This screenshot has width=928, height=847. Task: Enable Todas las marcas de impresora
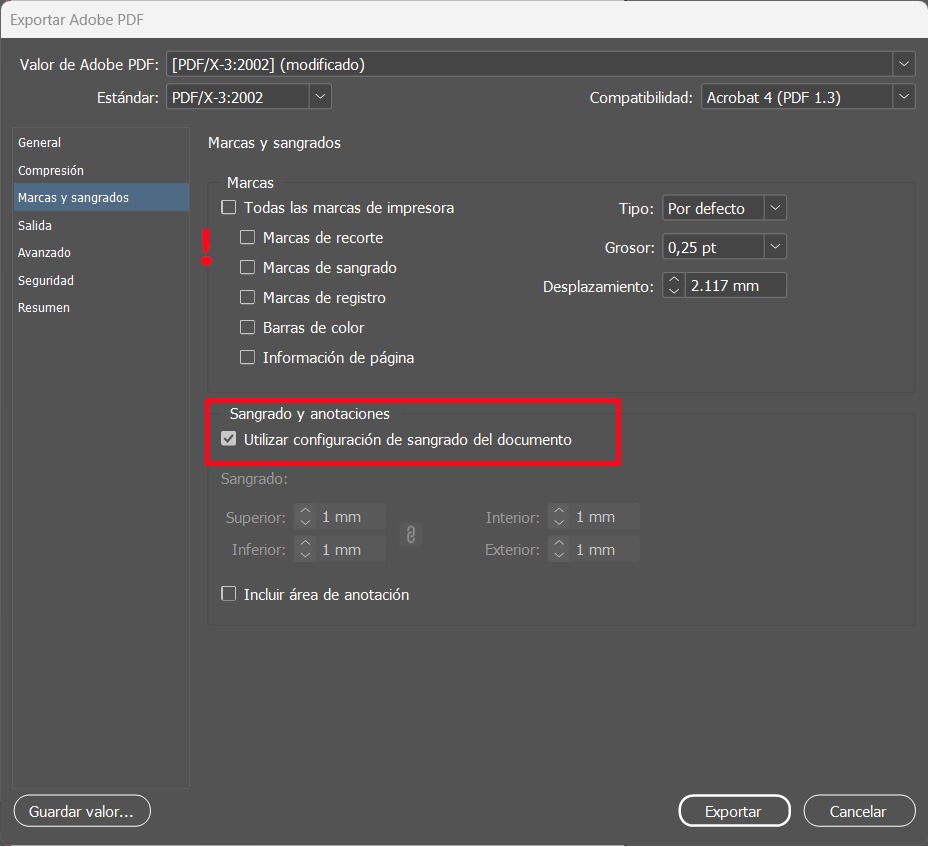click(229, 208)
